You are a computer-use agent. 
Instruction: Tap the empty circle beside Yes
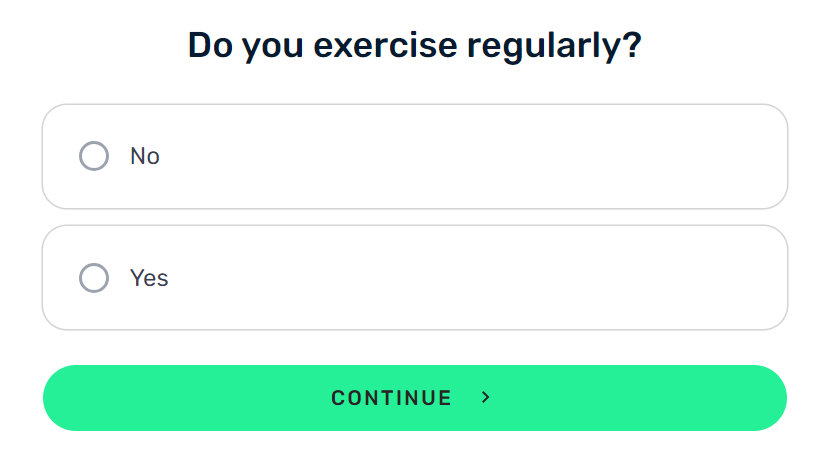[94, 278]
